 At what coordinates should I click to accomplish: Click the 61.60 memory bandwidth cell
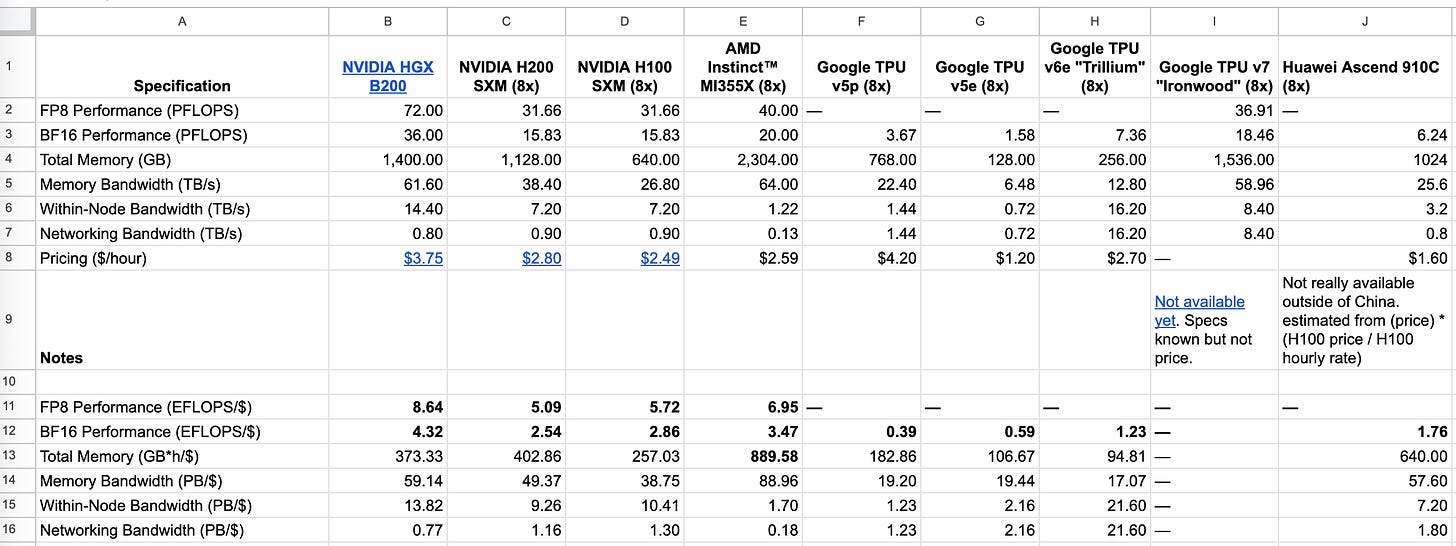pos(388,185)
